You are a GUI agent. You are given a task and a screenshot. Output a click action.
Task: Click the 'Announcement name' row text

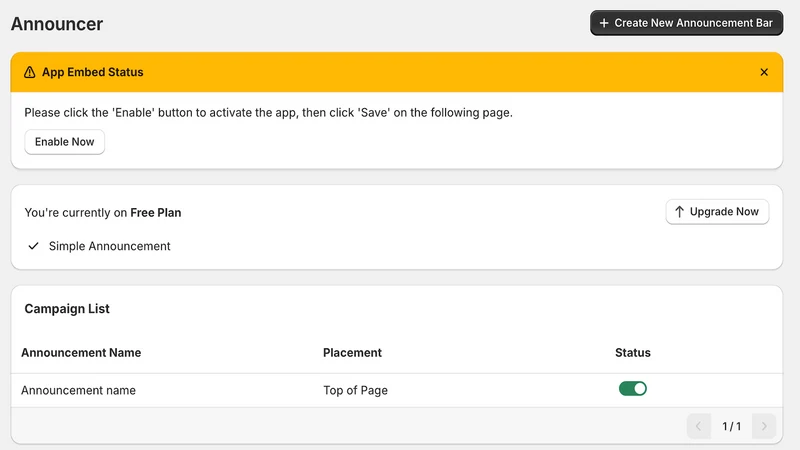(79, 390)
